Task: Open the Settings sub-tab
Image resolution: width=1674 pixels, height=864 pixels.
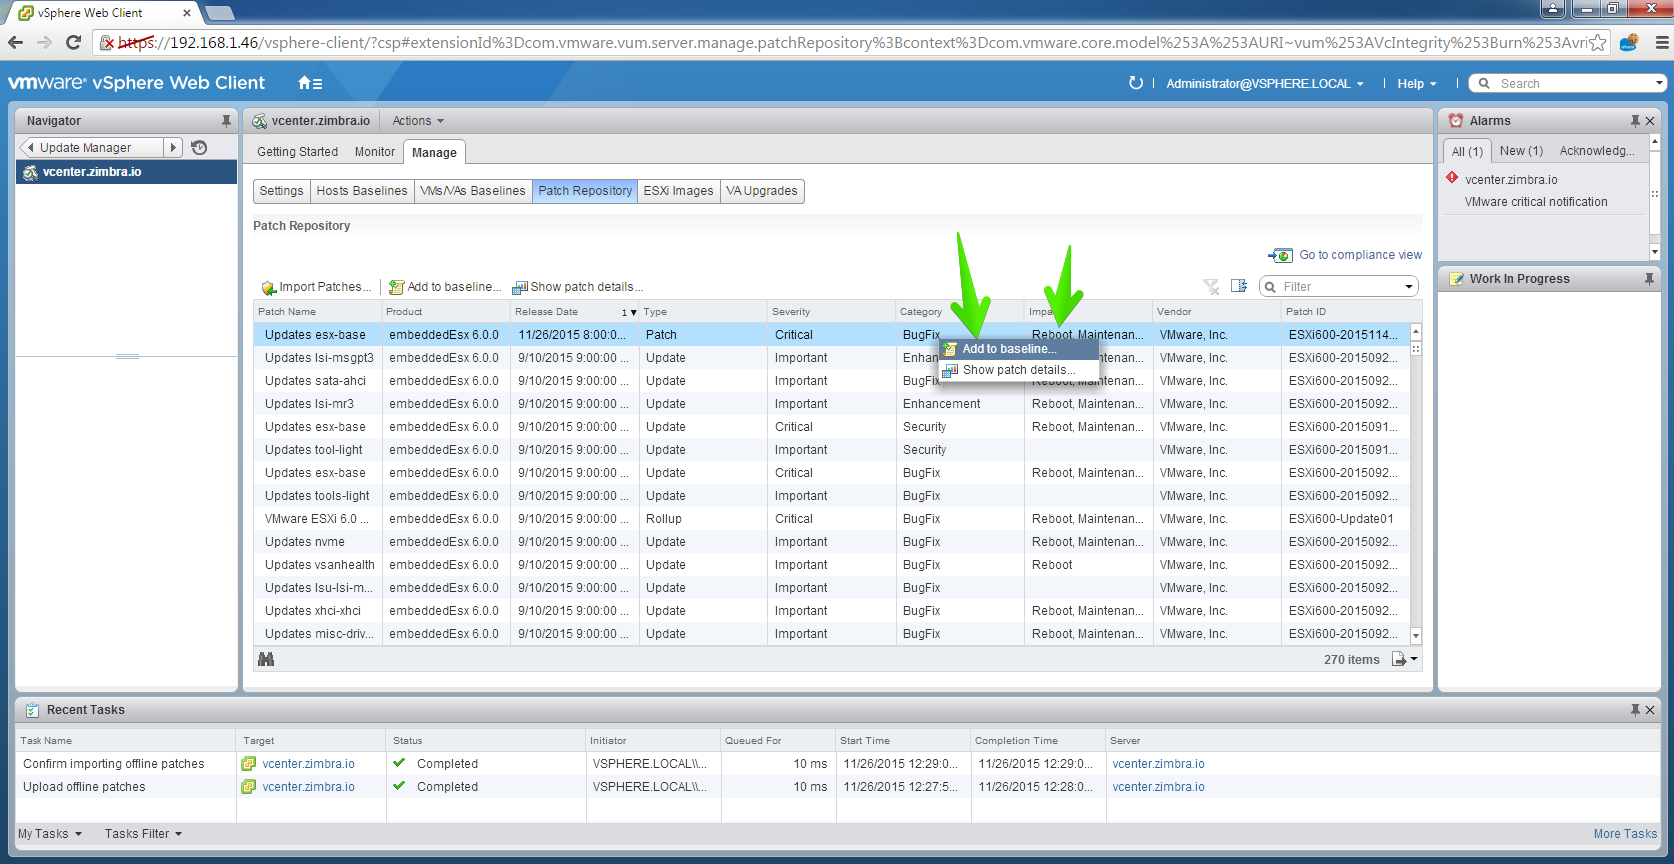Action: tap(281, 191)
